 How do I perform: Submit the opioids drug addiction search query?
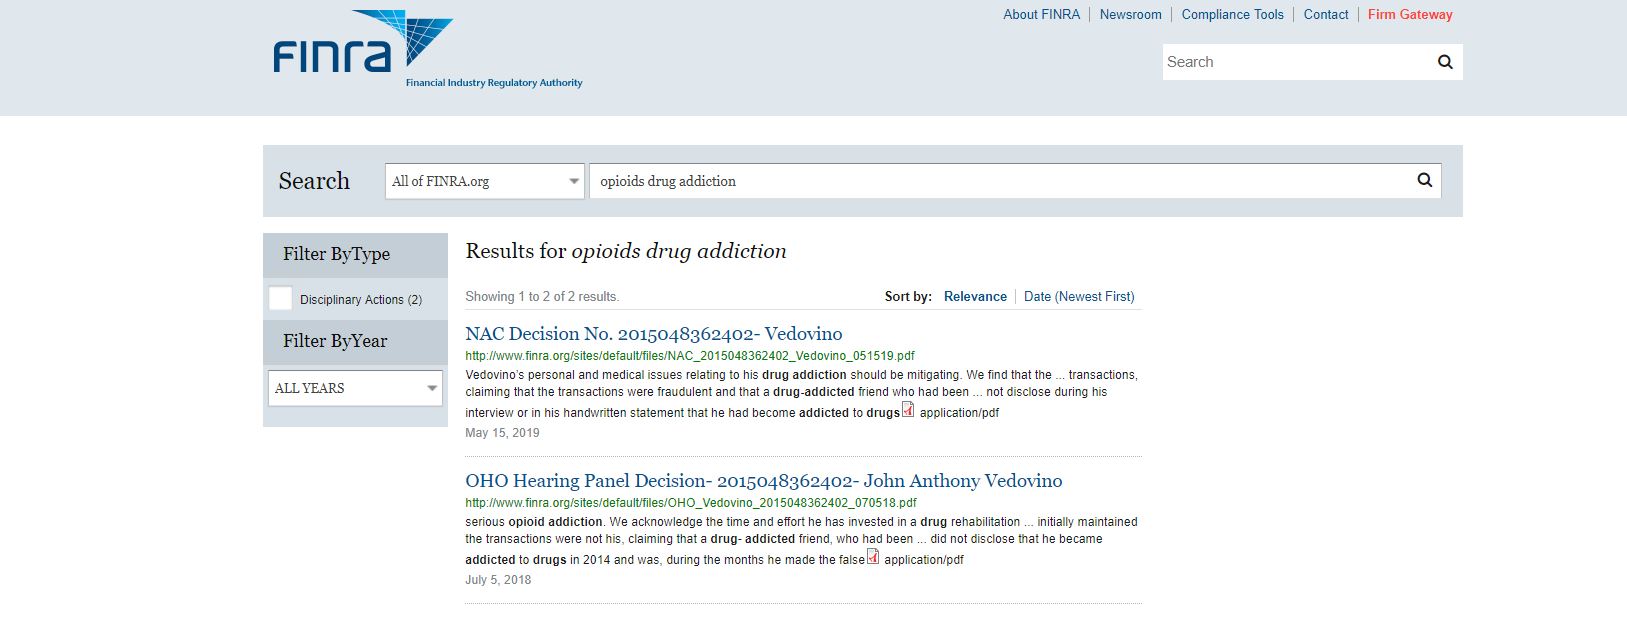tap(1425, 180)
